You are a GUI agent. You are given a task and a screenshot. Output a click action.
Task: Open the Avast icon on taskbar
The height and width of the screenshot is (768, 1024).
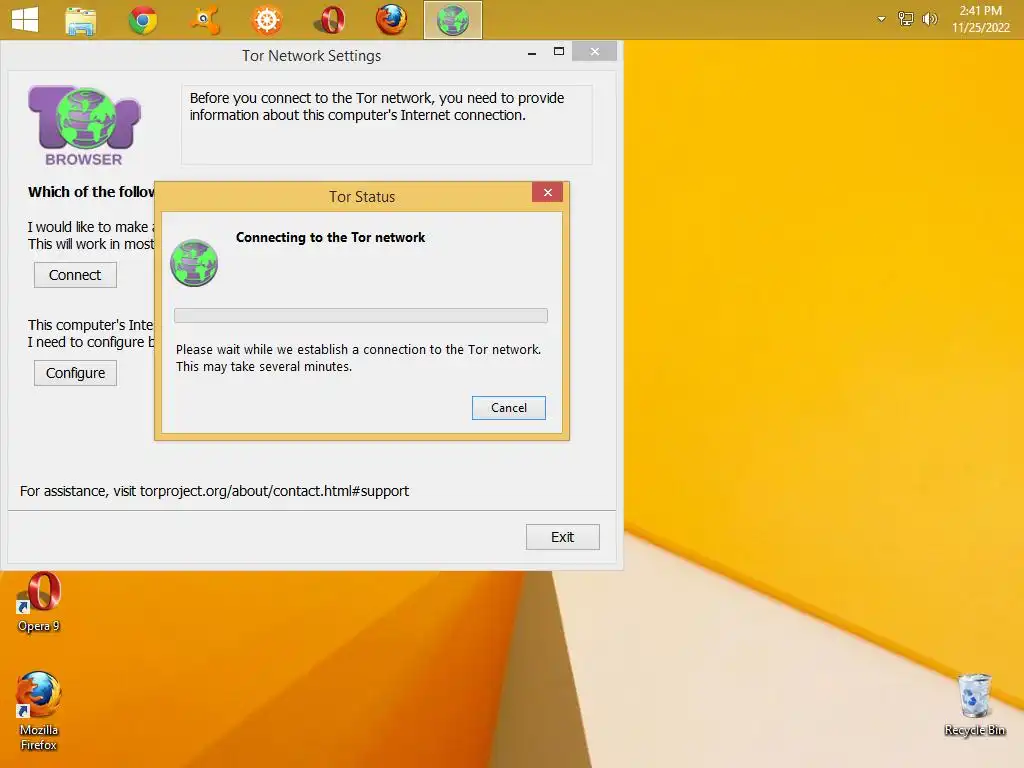(205, 20)
